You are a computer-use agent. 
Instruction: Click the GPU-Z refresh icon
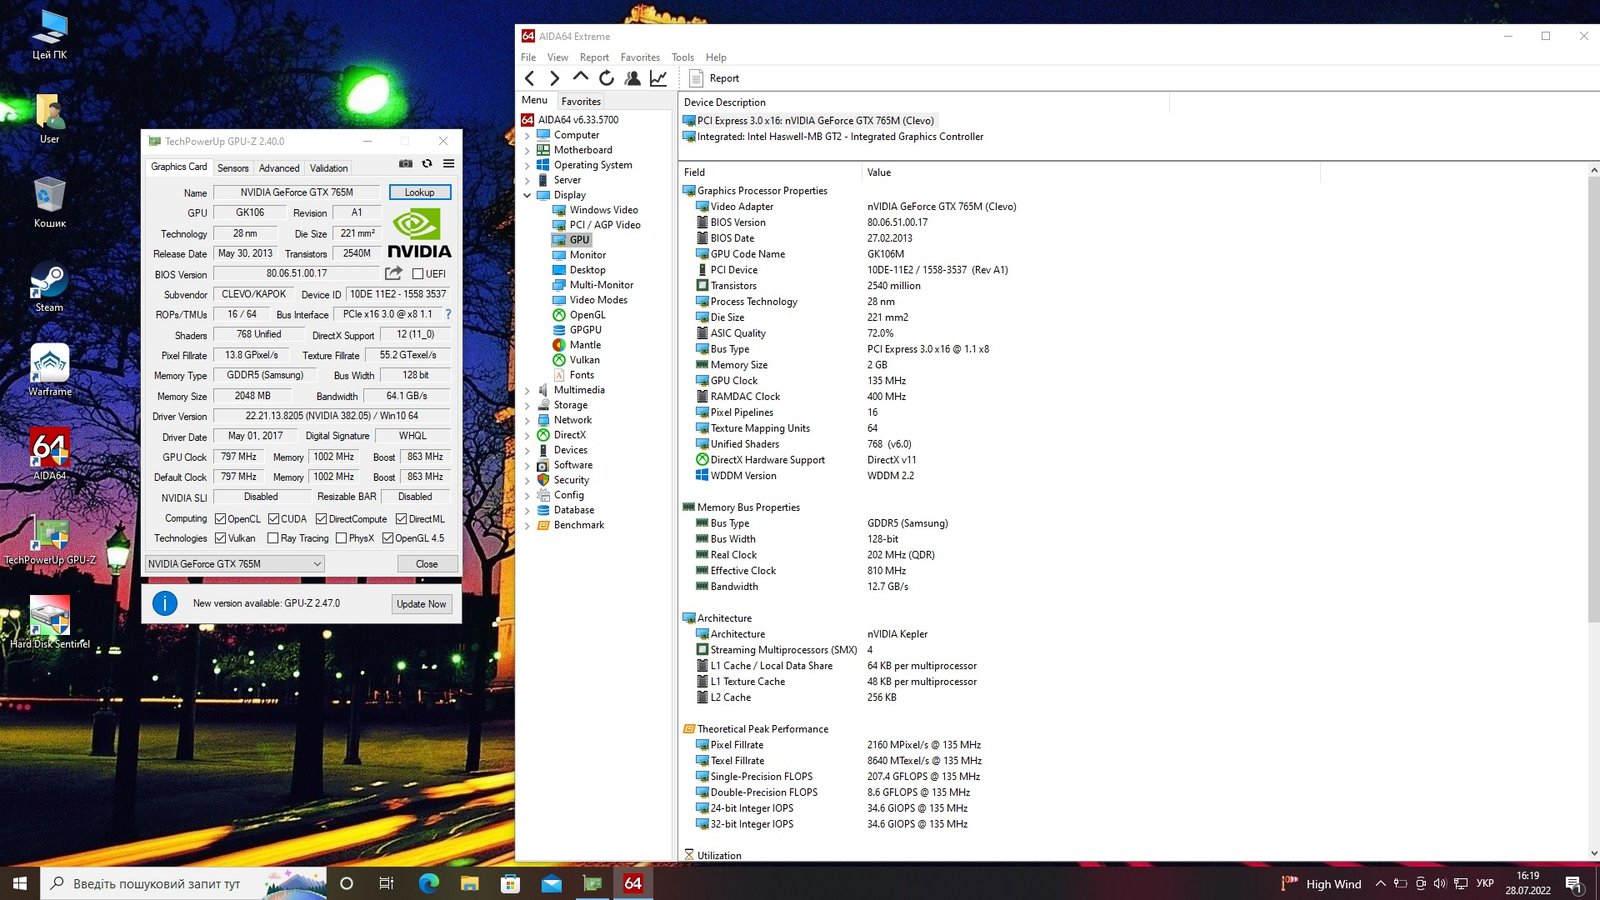point(427,164)
